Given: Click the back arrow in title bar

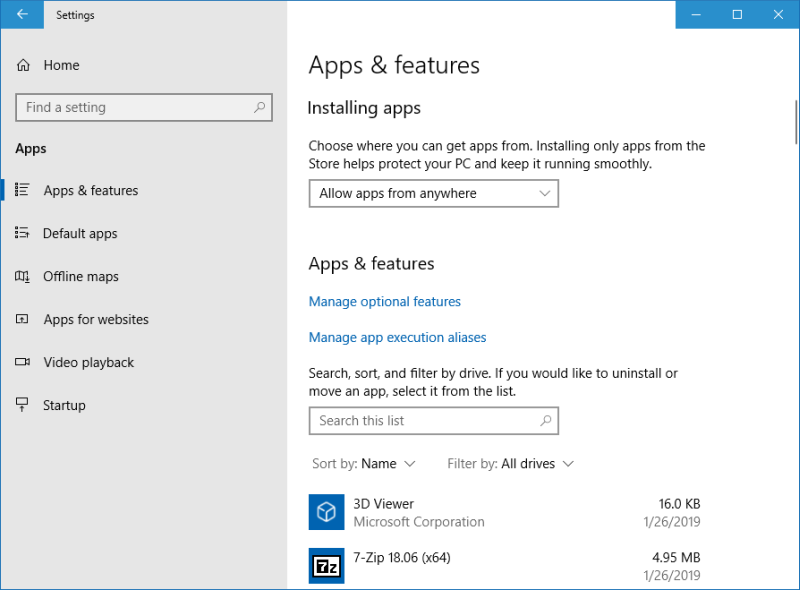Looking at the screenshot, I should click(21, 14).
